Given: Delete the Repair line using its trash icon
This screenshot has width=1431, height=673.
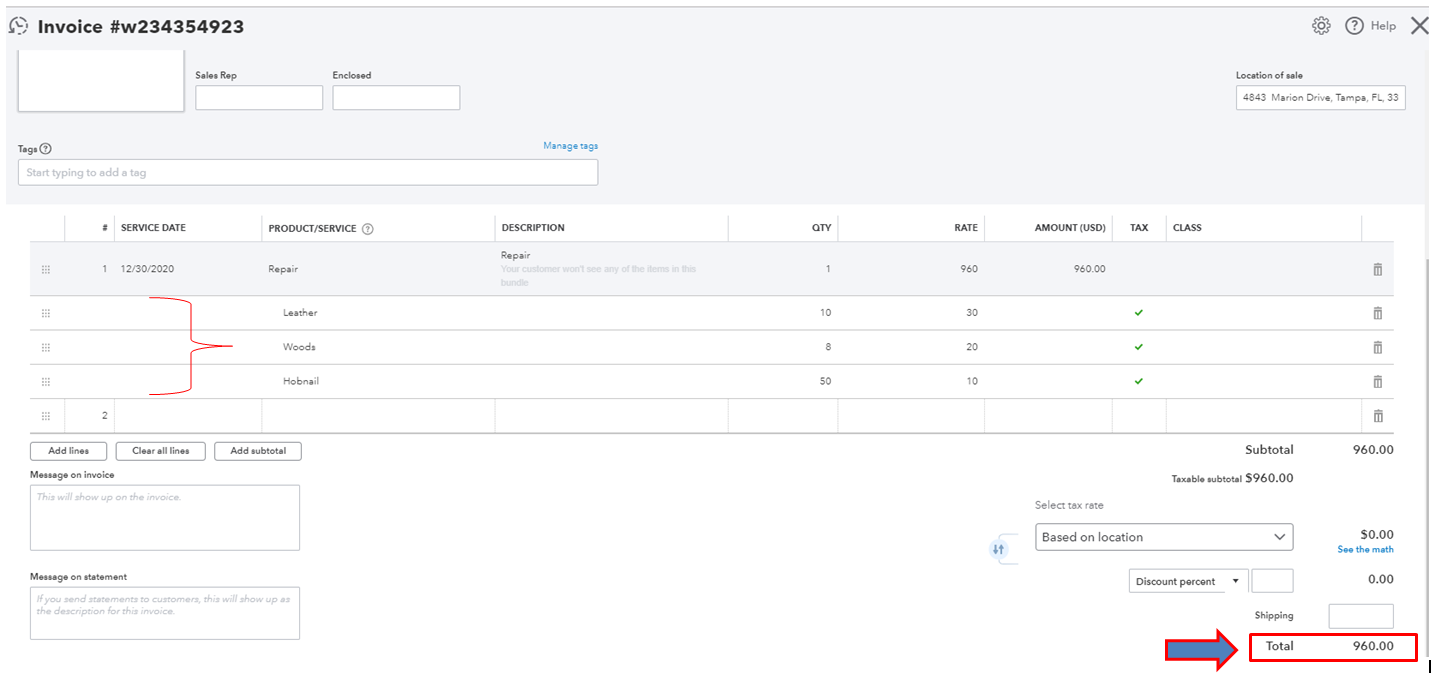Looking at the screenshot, I should click(1377, 268).
